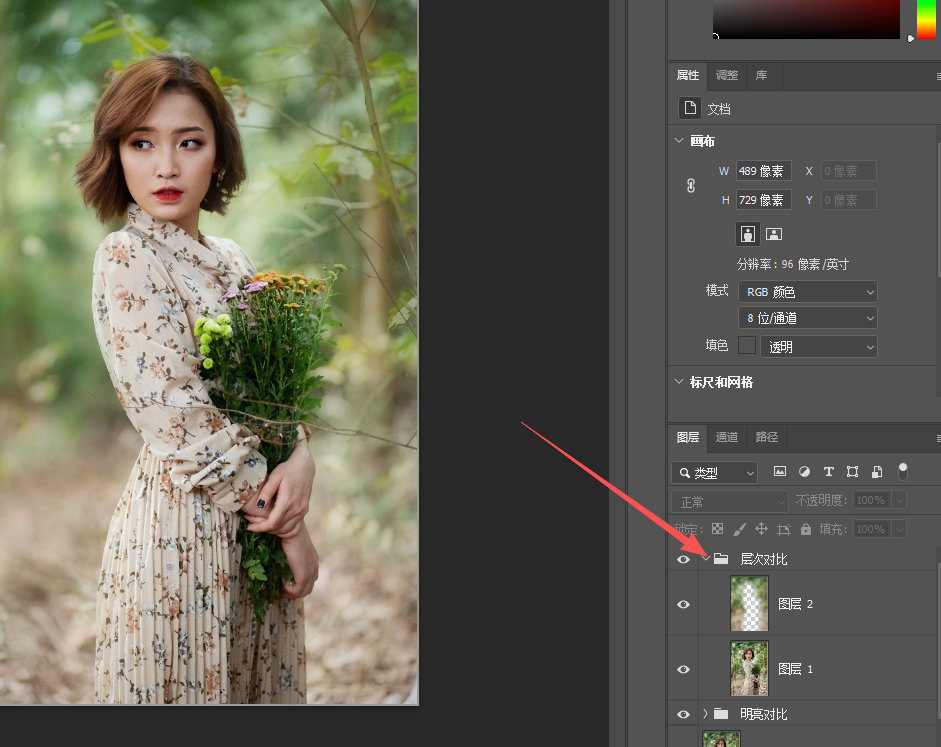Select the 图层 1 layer thumbnail

tap(749, 668)
